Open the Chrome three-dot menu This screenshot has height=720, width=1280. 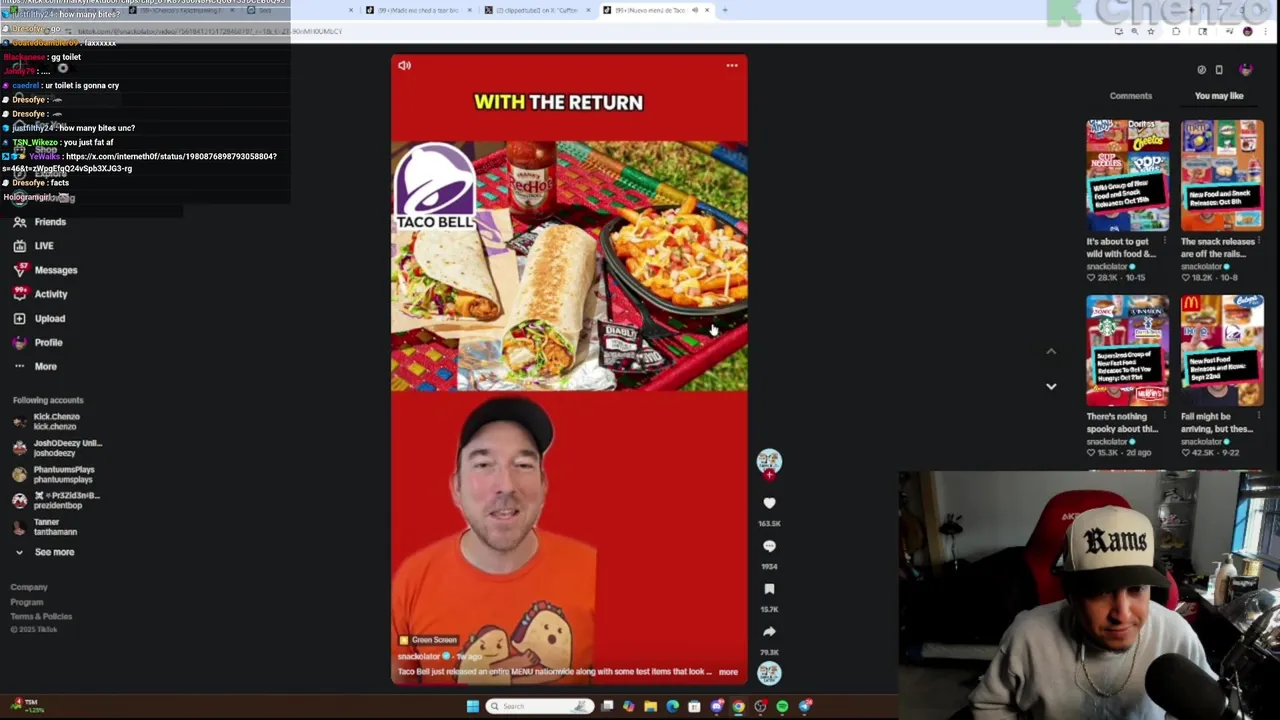coord(1265,31)
